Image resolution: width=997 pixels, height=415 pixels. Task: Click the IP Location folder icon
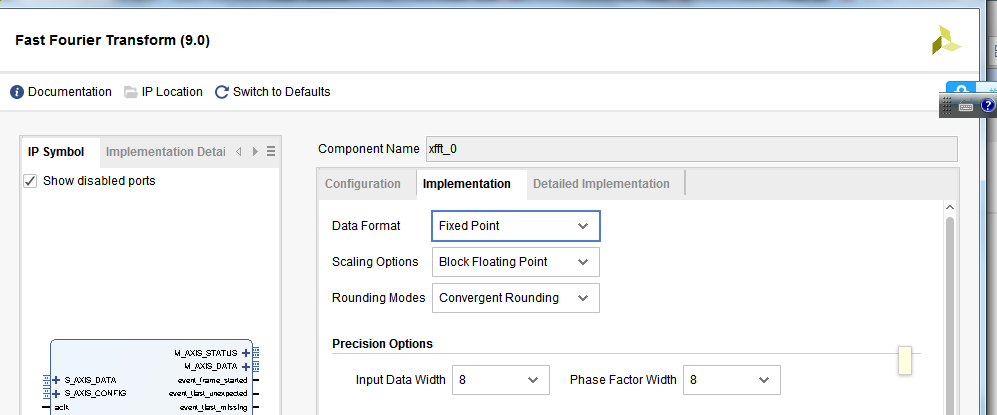point(131,92)
